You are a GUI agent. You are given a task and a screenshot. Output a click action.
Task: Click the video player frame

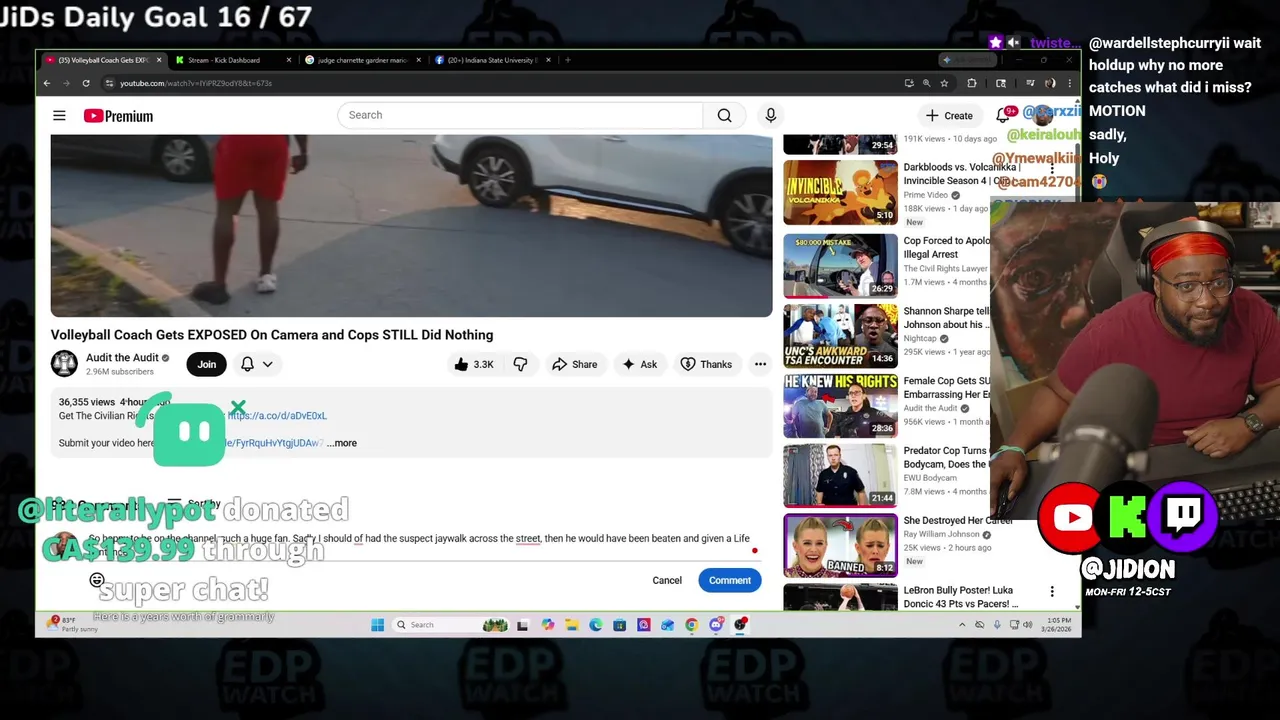[x=411, y=225]
